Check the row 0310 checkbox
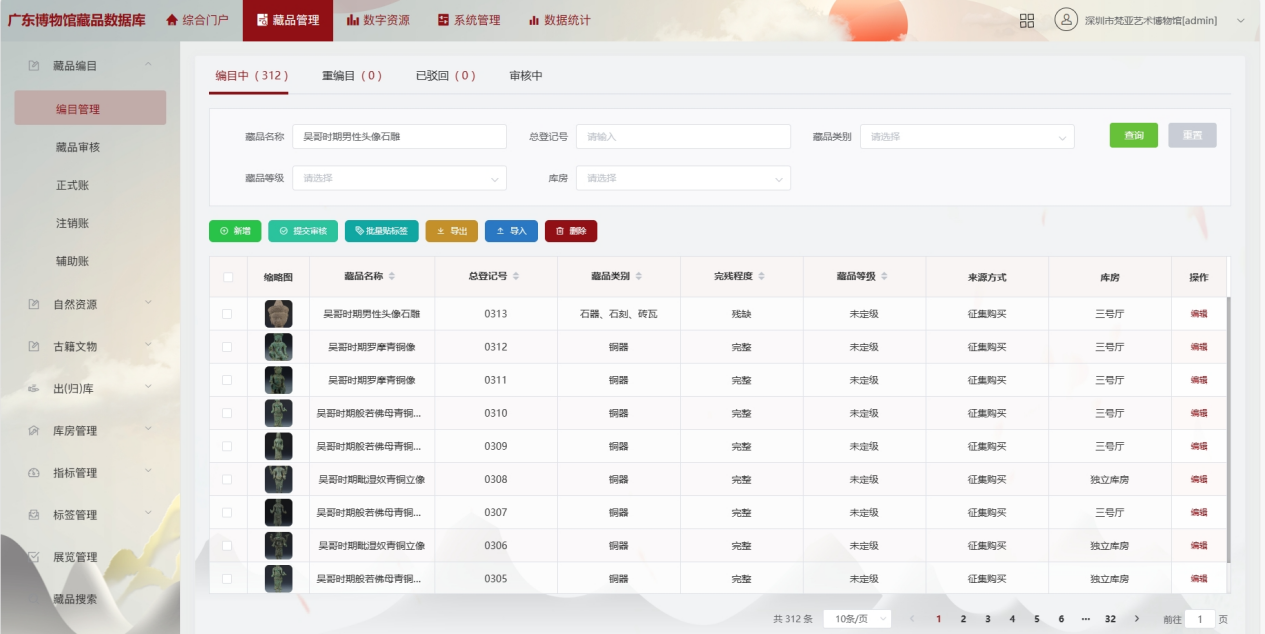 tap(227, 413)
